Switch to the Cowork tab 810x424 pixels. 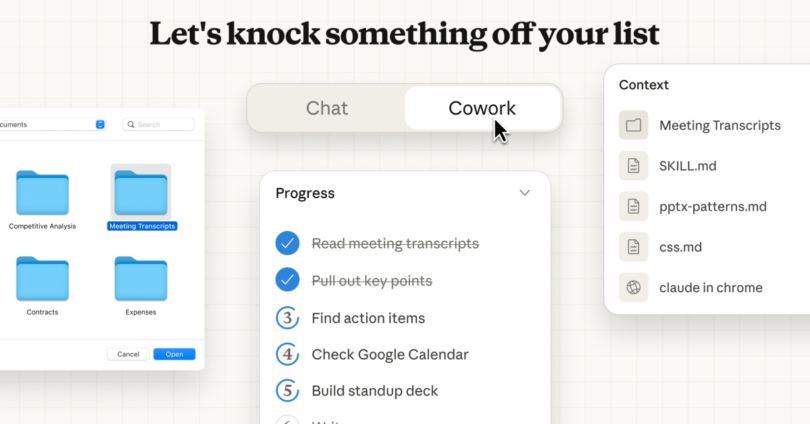click(x=482, y=108)
